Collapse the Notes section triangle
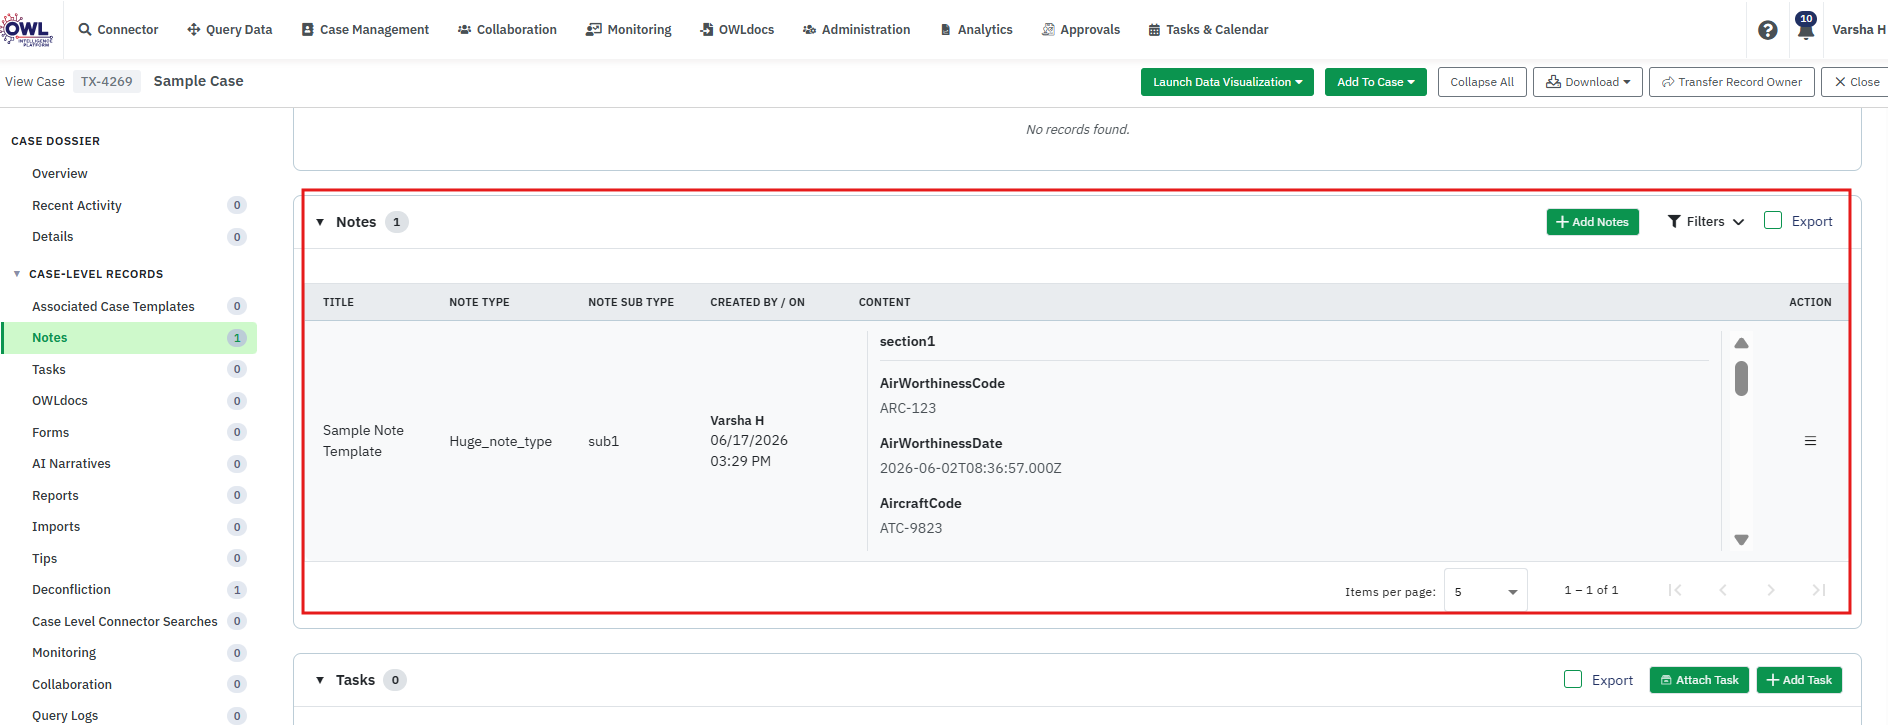The width and height of the screenshot is (1888, 725). (x=320, y=222)
